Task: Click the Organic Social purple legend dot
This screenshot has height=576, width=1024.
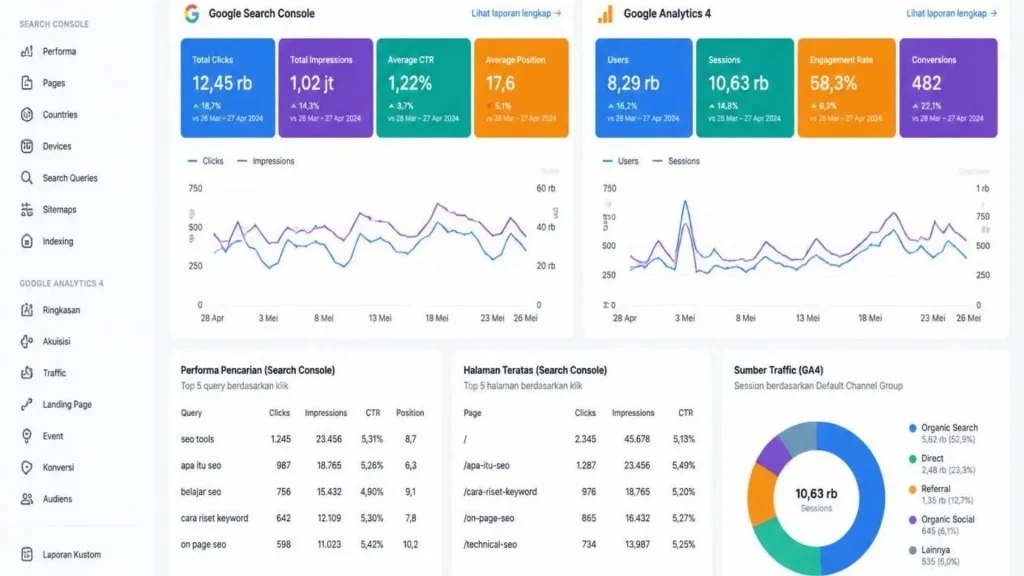Action: (912, 520)
